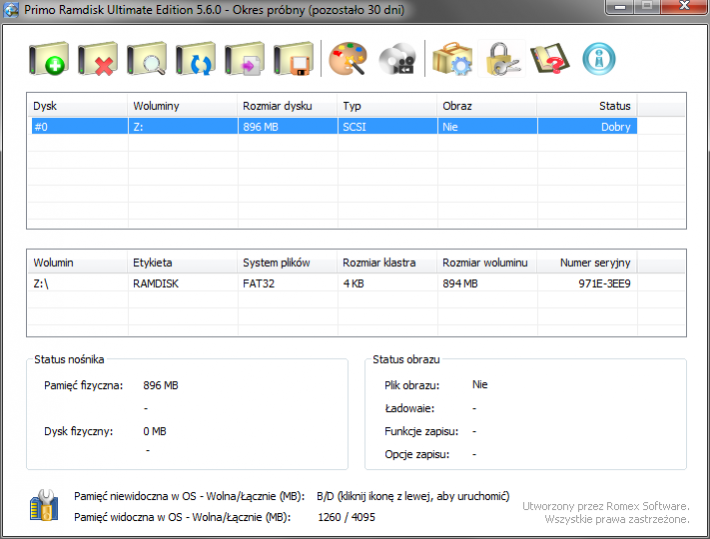Click the discs with camera icon
The width and height of the screenshot is (710, 539).
pos(398,59)
